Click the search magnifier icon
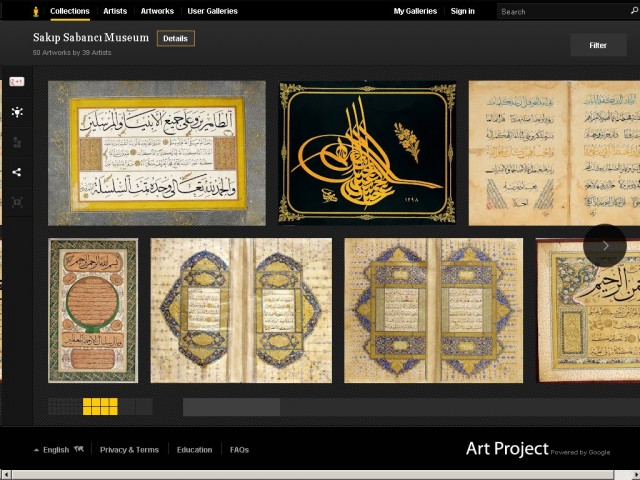Viewport: 640px width, 480px height. point(635,11)
